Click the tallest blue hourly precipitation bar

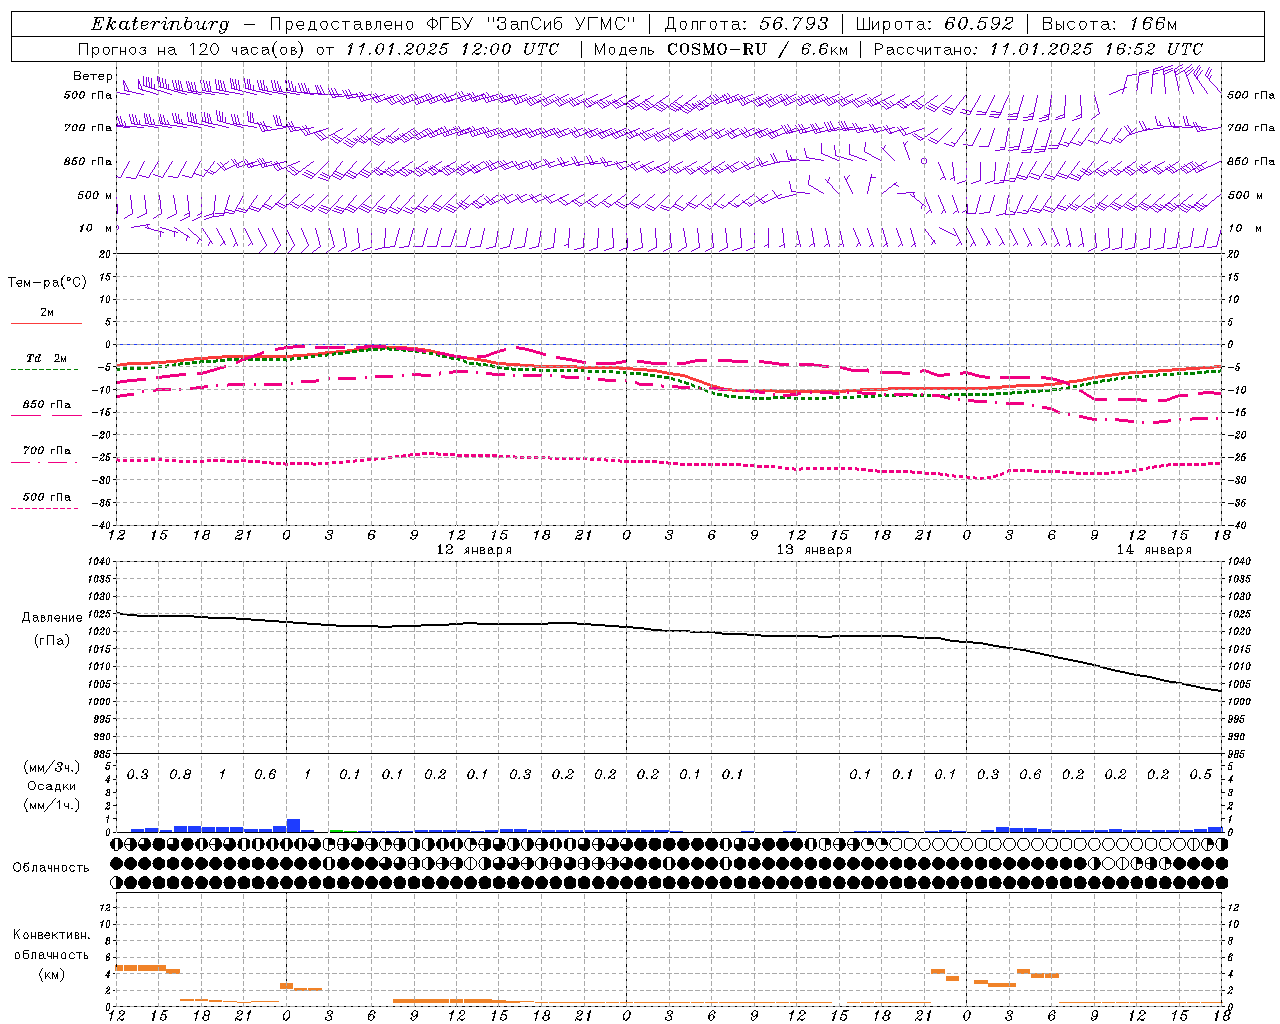293,825
